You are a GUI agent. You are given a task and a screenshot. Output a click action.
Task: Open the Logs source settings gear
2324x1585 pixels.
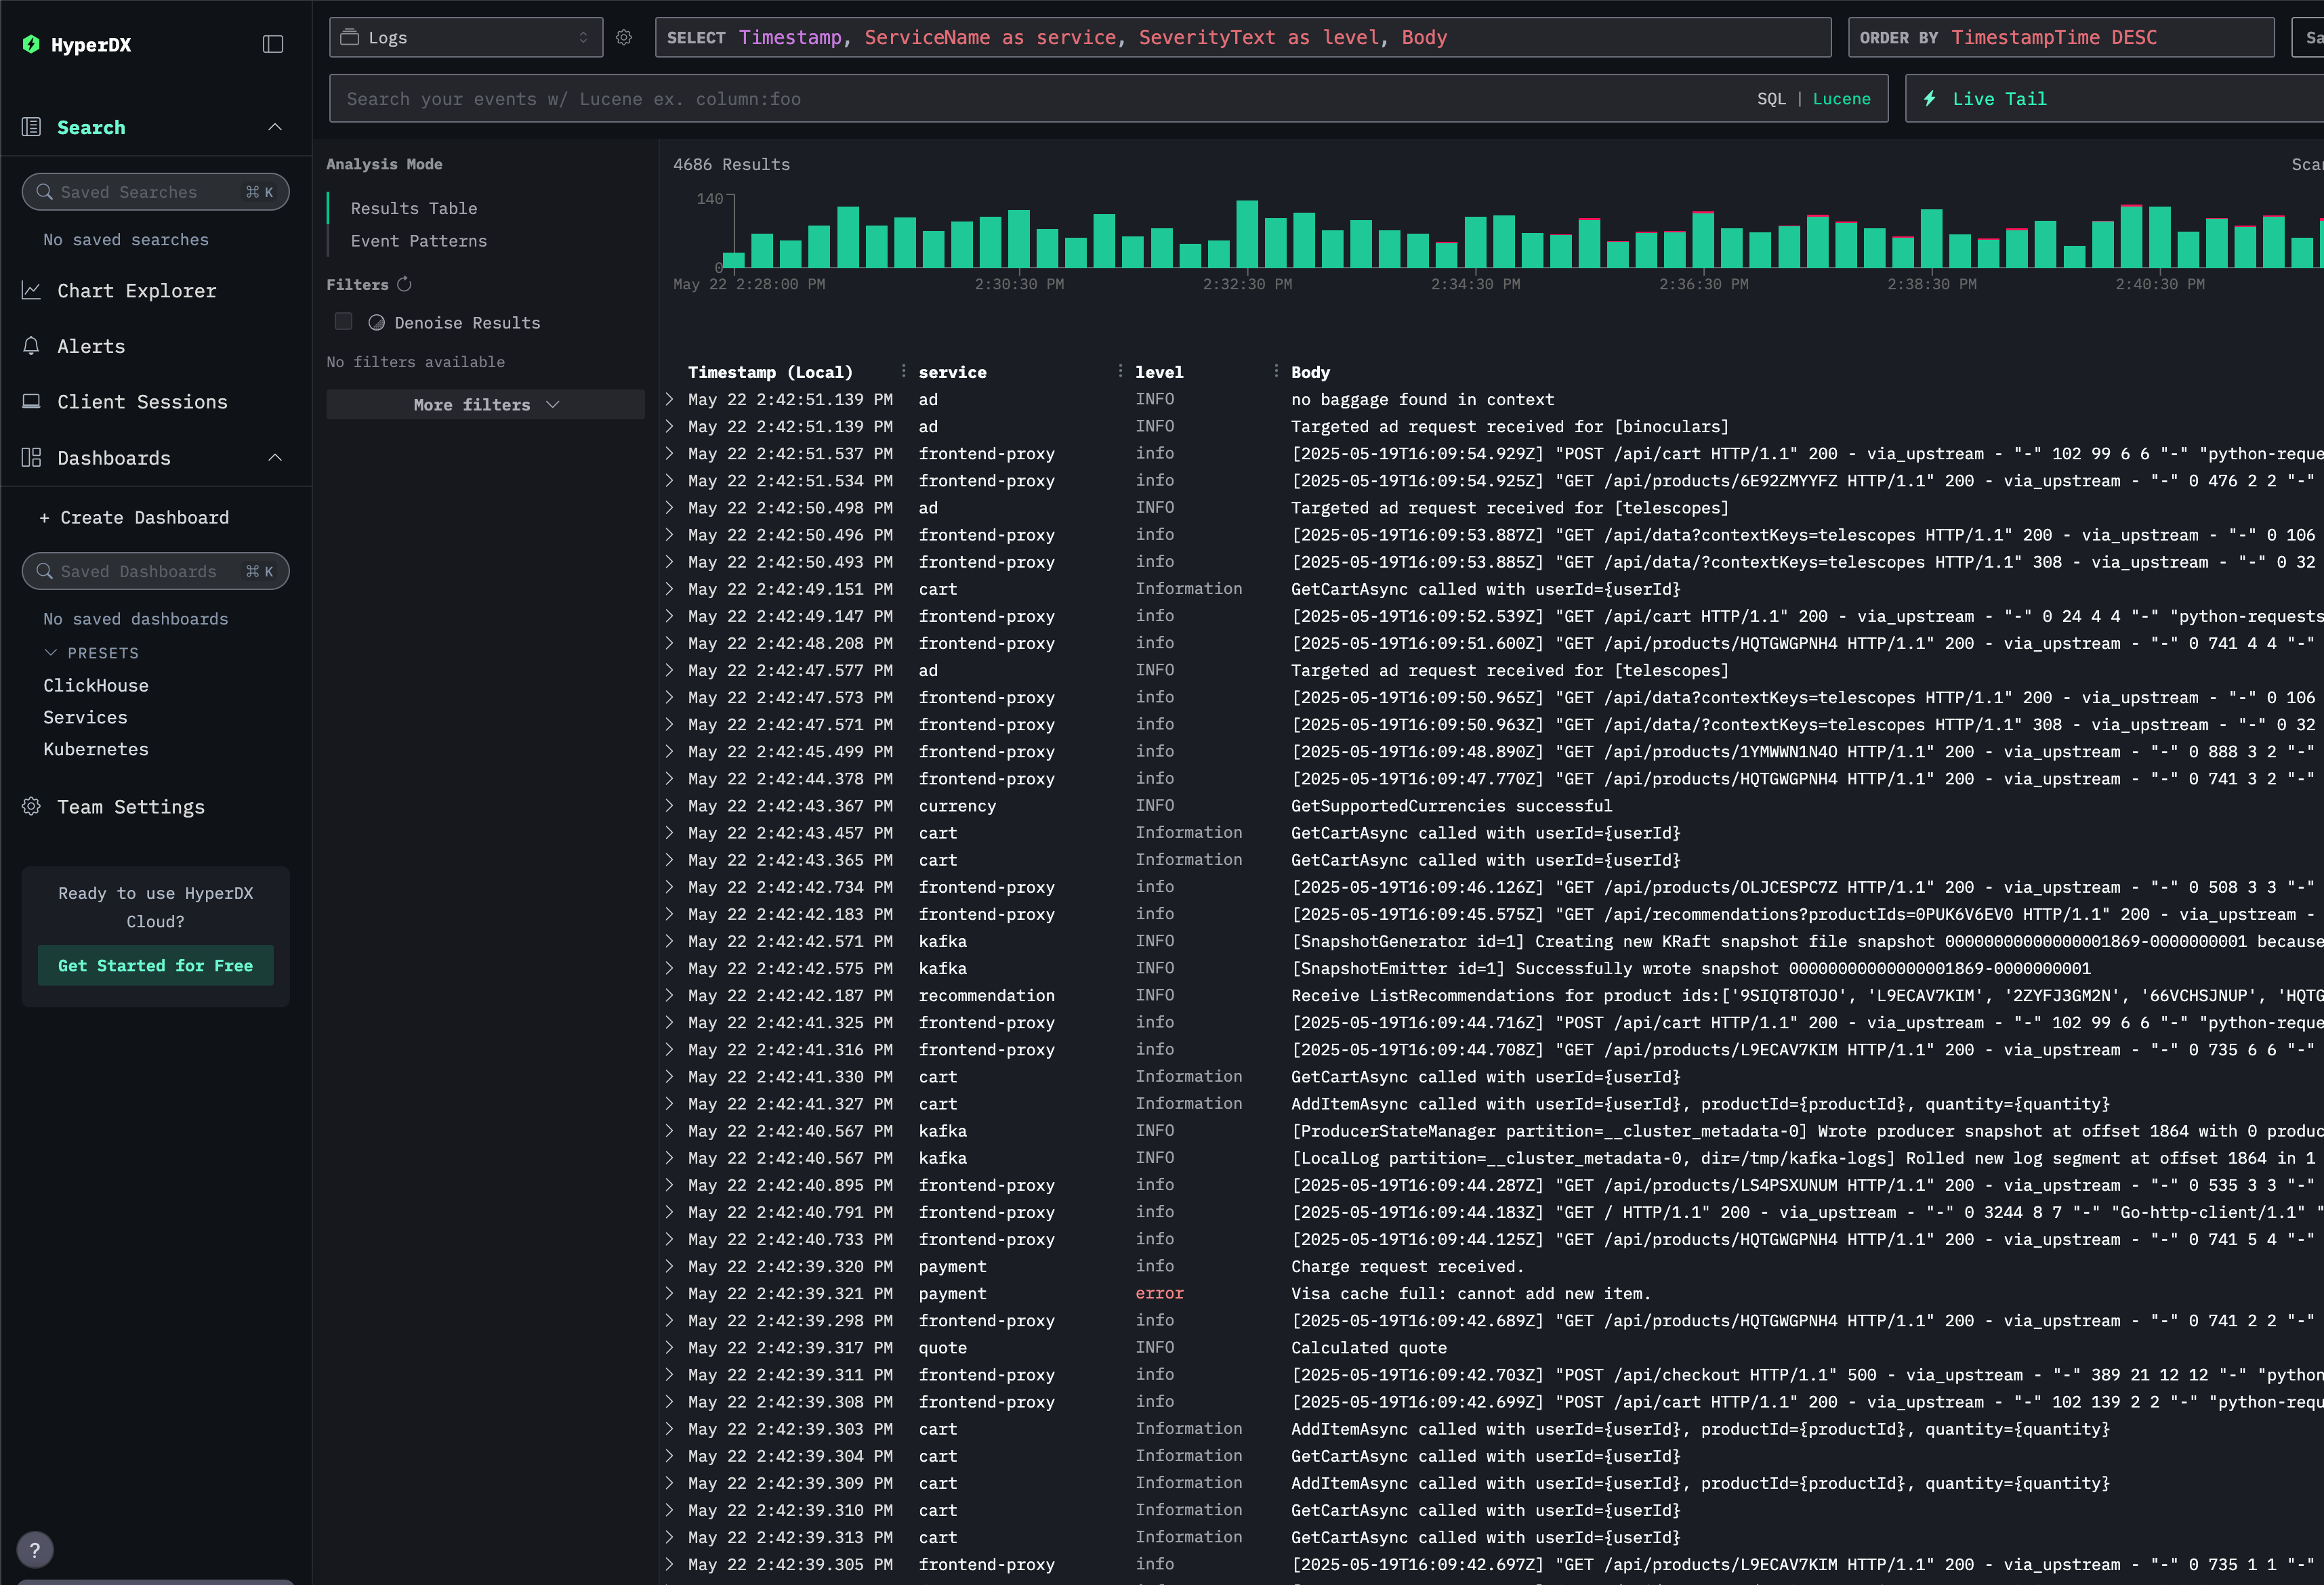pyautogui.click(x=624, y=37)
